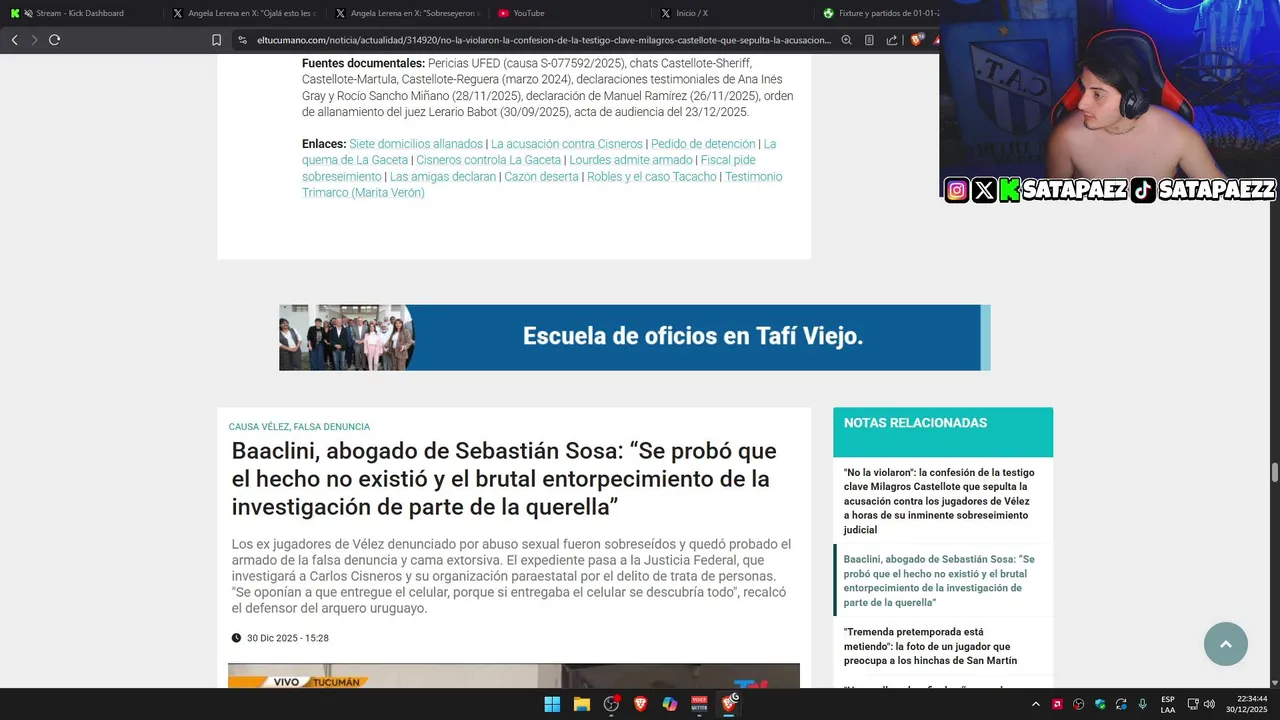
Task: Go back using the browser back arrow
Action: 14,40
